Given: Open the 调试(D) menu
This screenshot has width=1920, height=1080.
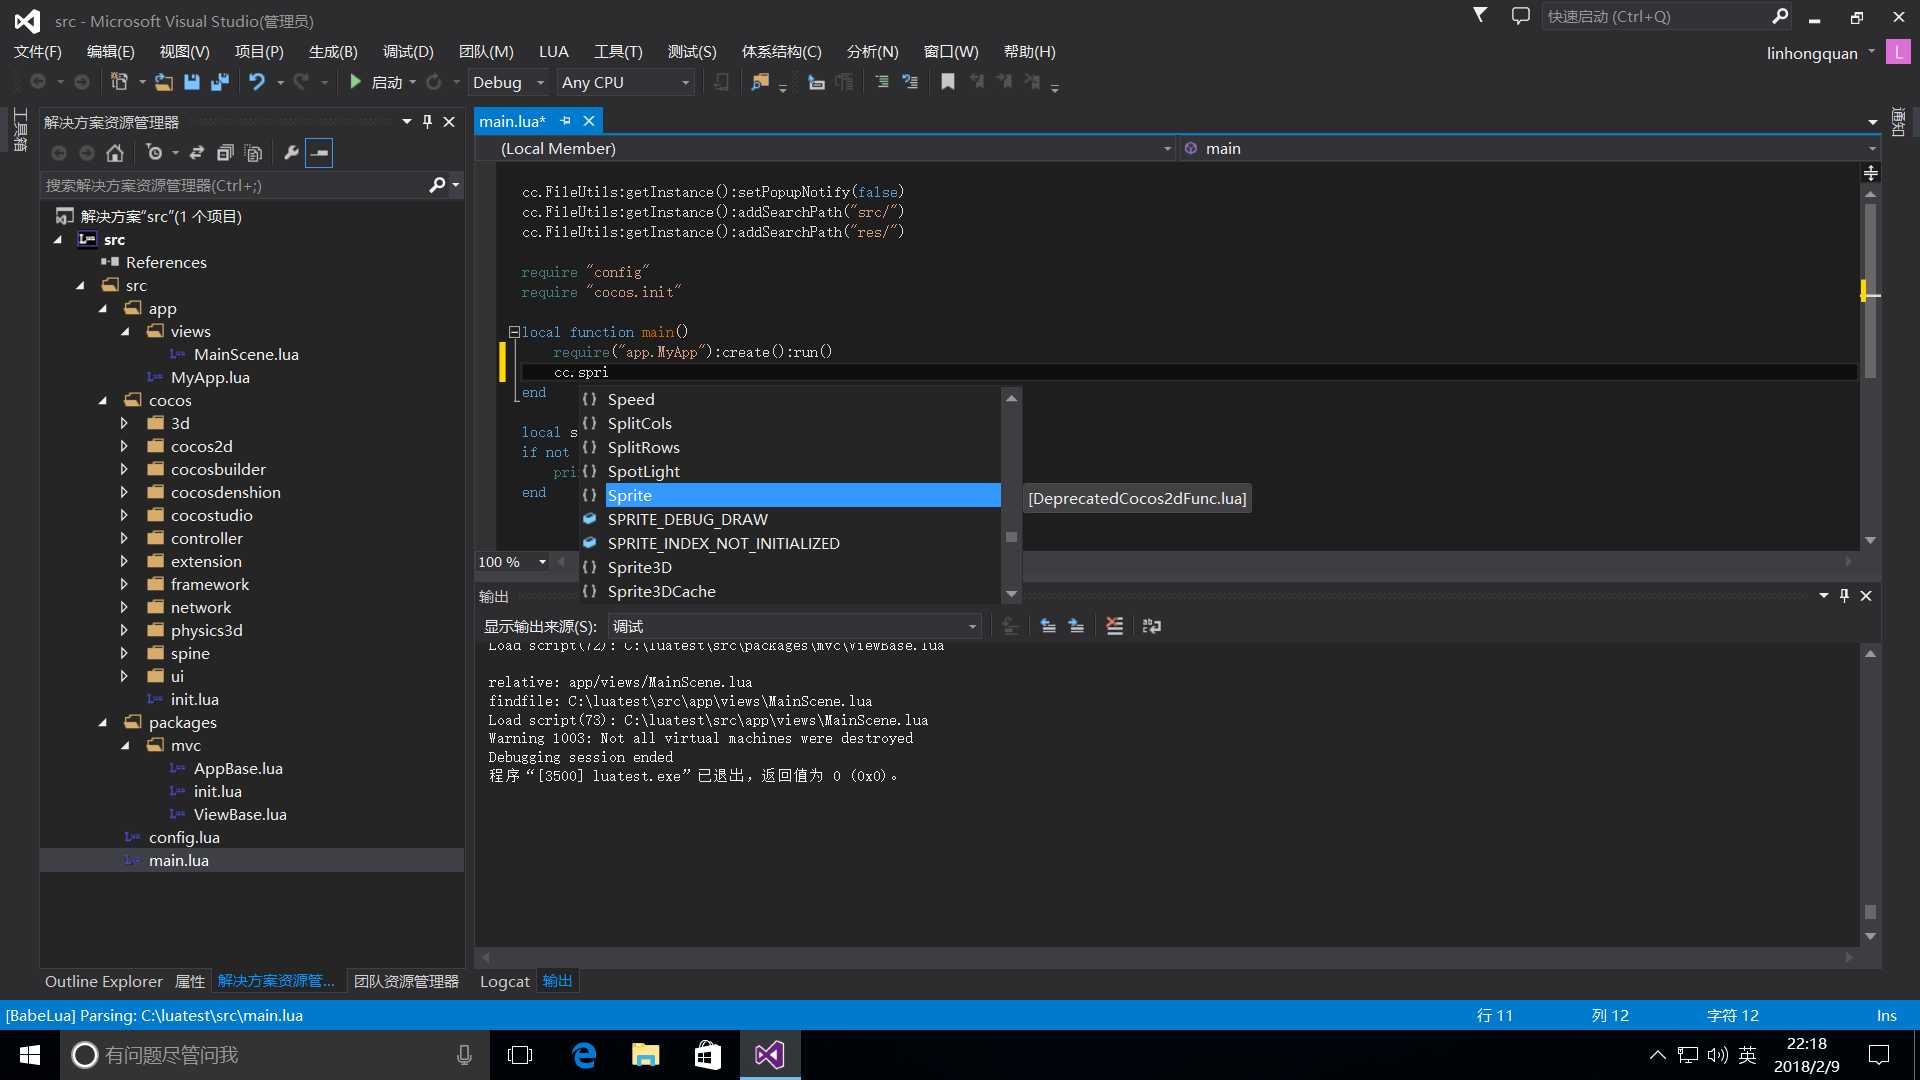Looking at the screenshot, I should pyautogui.click(x=408, y=52).
